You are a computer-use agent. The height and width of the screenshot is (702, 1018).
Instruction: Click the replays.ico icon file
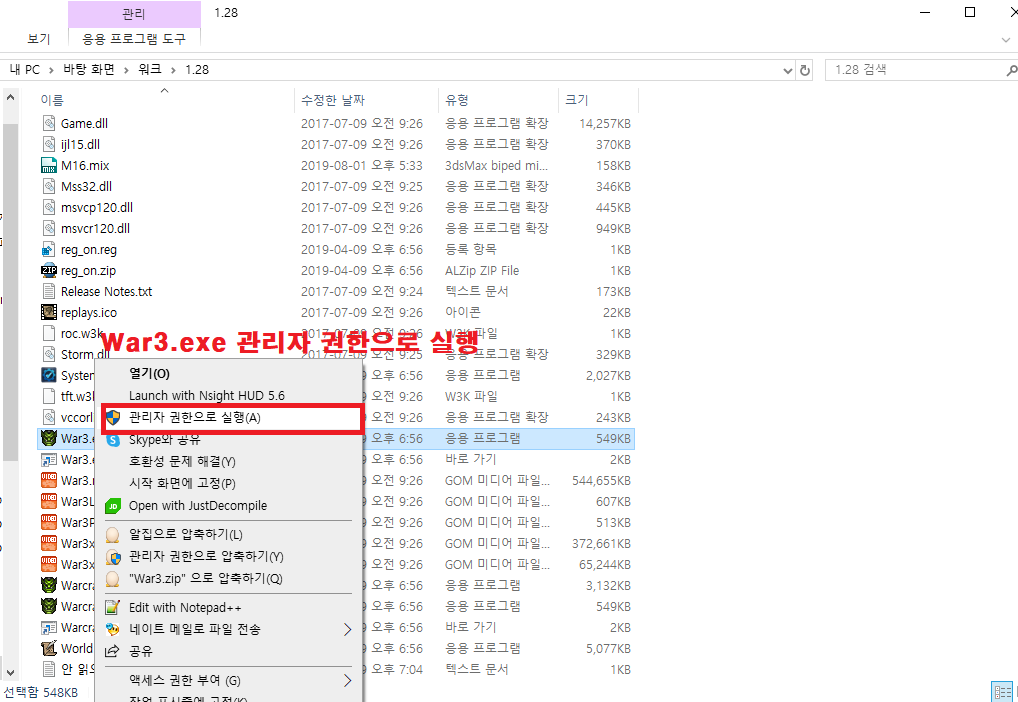[49, 312]
